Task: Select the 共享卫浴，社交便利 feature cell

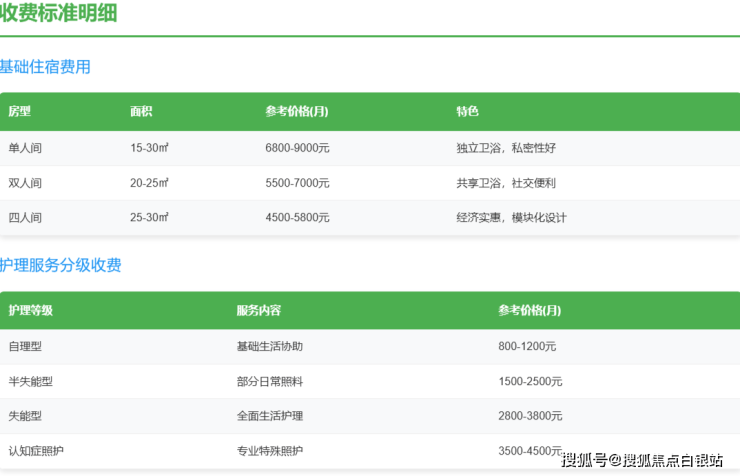Action: 506,183
